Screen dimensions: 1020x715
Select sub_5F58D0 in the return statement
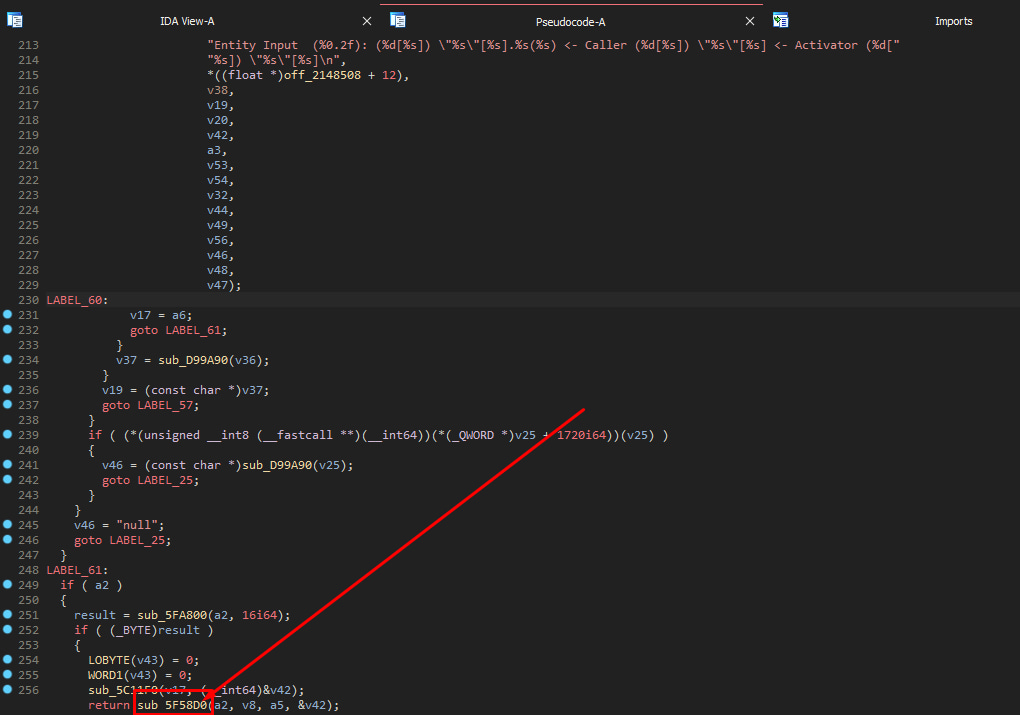[x=172, y=705]
